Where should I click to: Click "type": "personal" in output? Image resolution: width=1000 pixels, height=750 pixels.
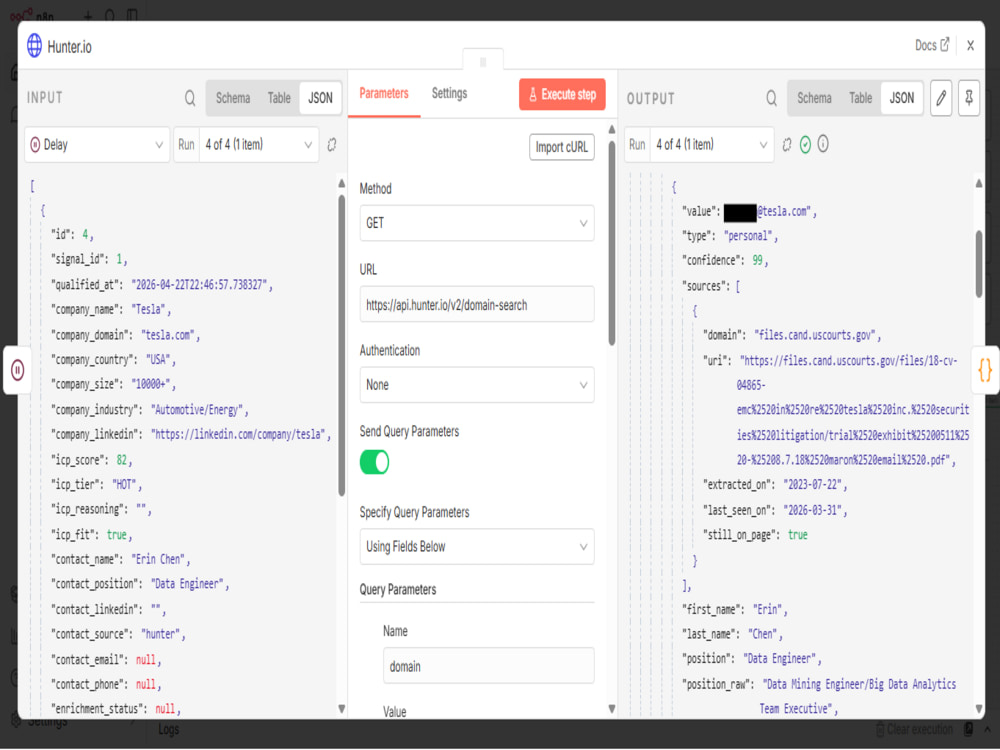[730, 236]
